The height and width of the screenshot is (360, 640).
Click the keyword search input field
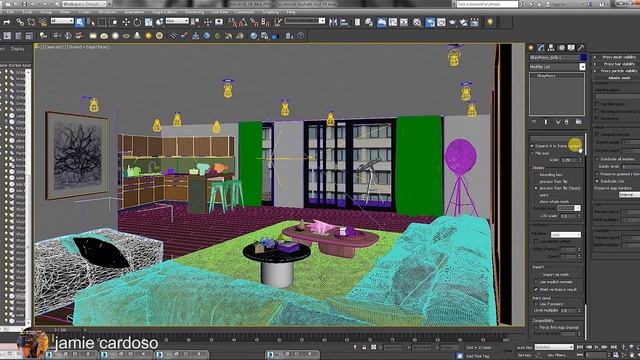point(487,4)
